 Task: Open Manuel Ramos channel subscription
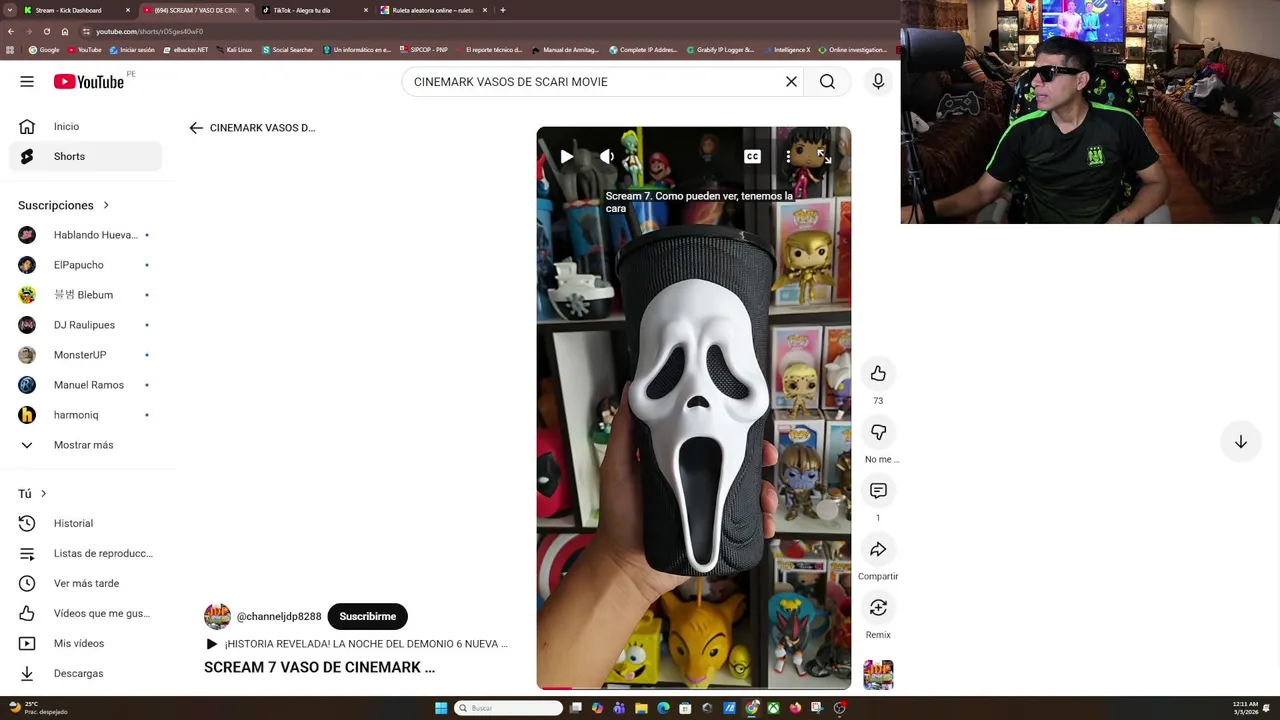coord(86,385)
